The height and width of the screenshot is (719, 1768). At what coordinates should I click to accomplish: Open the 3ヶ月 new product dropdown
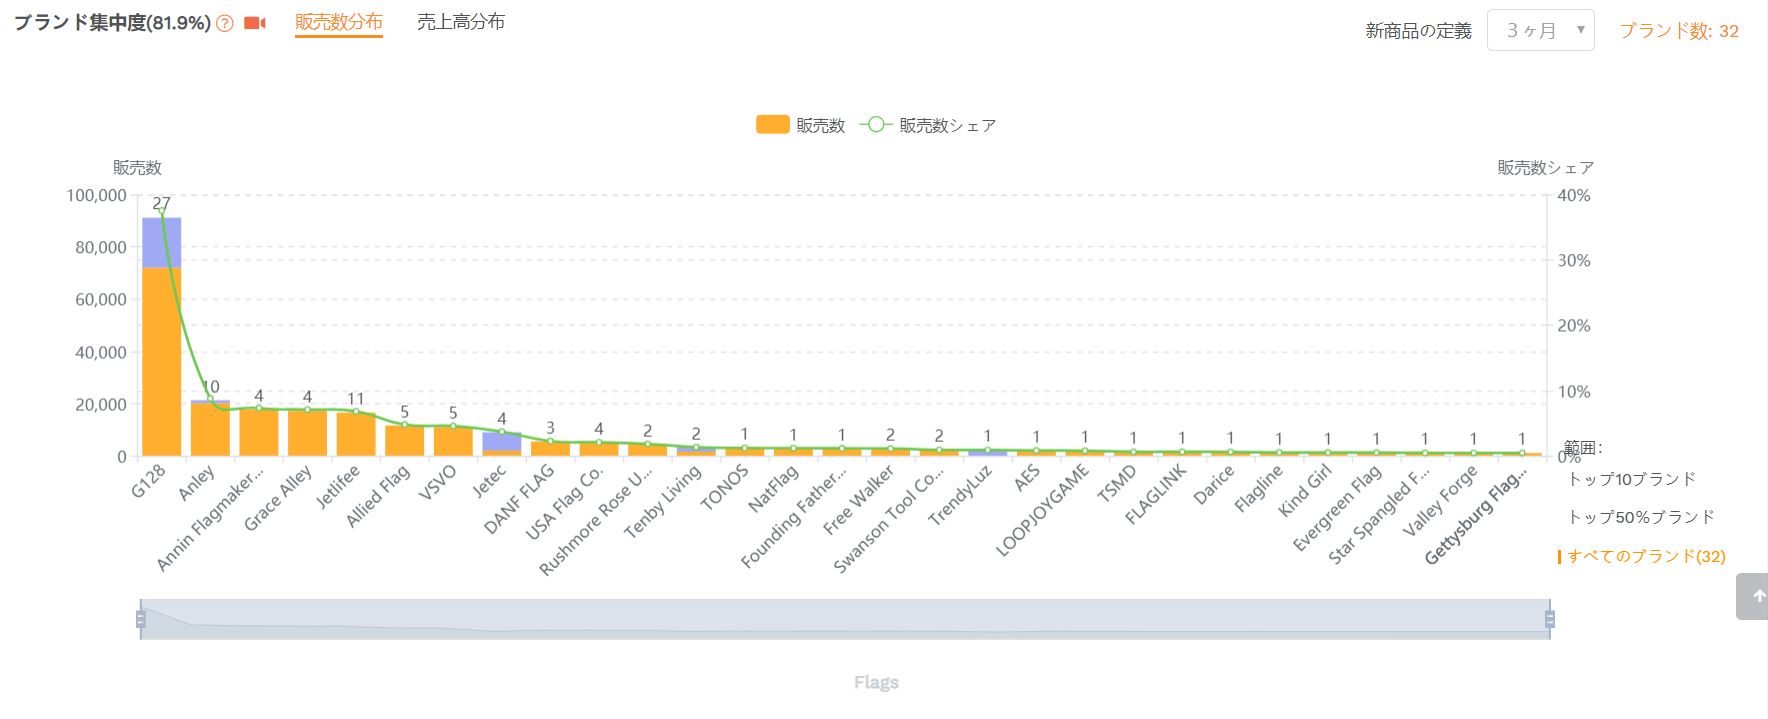(1540, 30)
